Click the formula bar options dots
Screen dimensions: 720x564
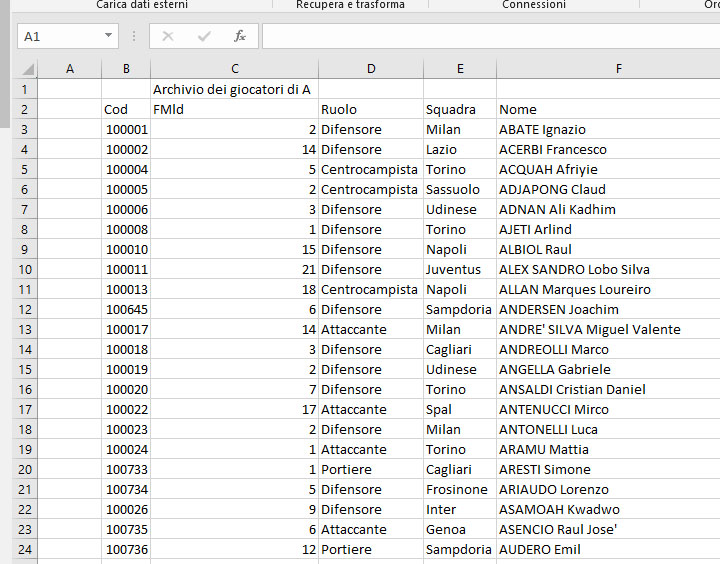click(x=134, y=36)
